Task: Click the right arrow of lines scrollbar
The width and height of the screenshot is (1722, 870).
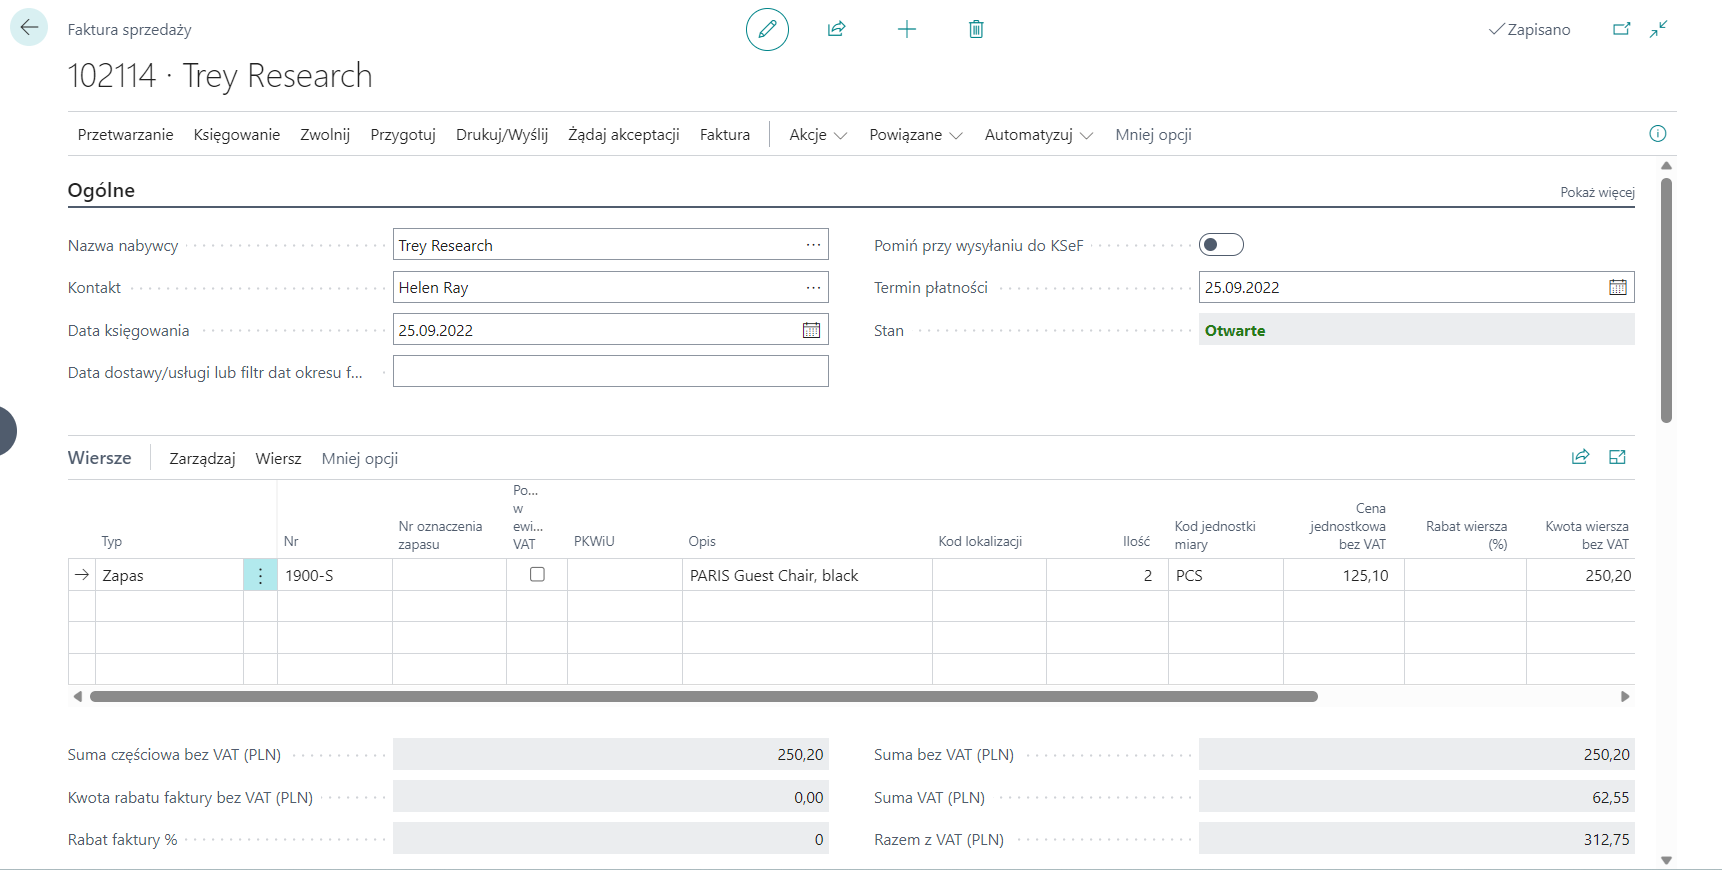Action: [x=1625, y=696]
